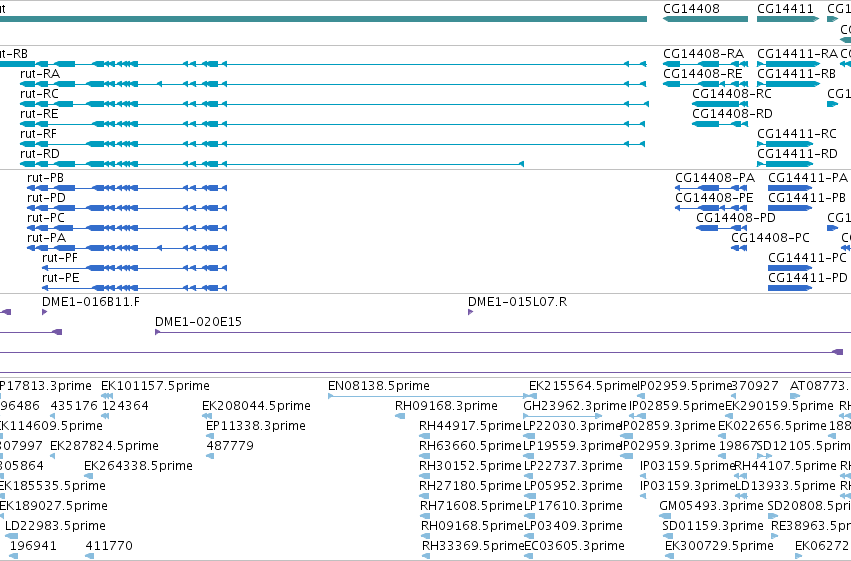The height and width of the screenshot is (561, 851).
Task: Click the CG14411-PD protein label
Action: tap(808, 278)
